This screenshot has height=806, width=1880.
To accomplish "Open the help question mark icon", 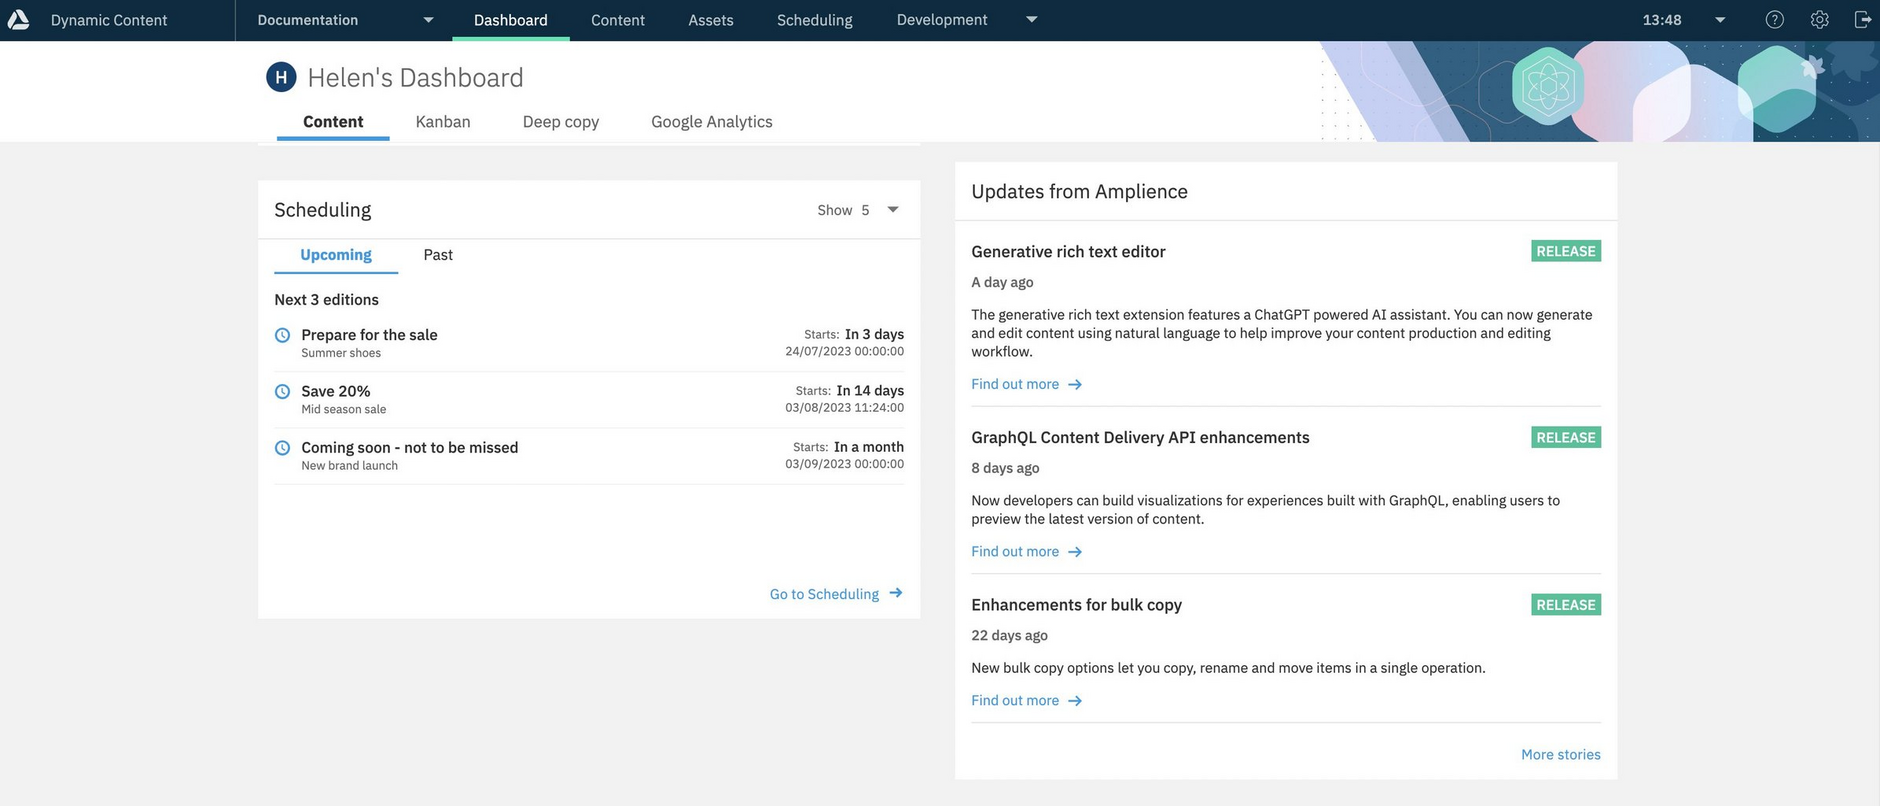I will [x=1774, y=20].
